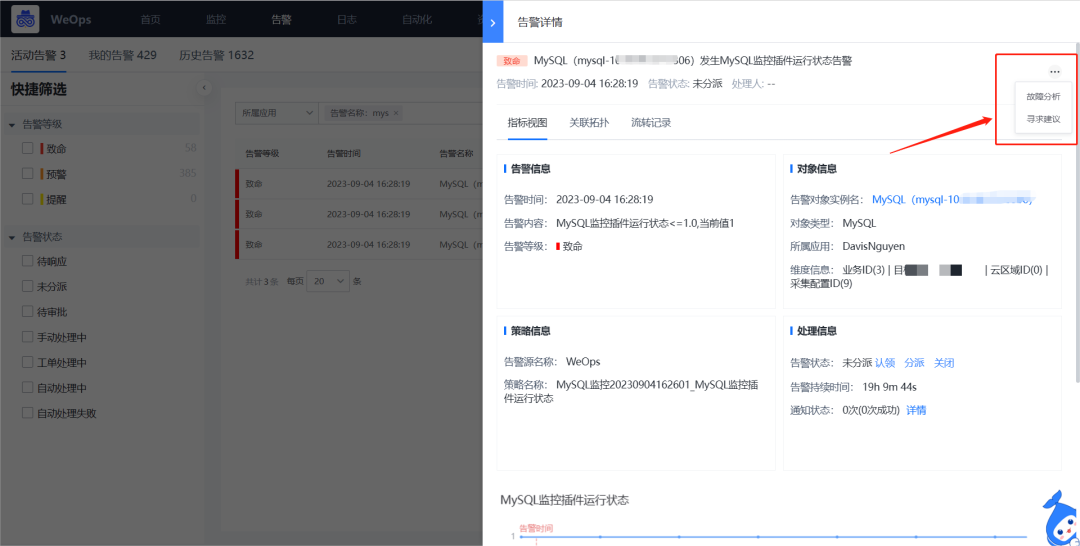Click the detail panel vertical scrollbar
The width and height of the screenshot is (1080, 546).
point(1077,211)
